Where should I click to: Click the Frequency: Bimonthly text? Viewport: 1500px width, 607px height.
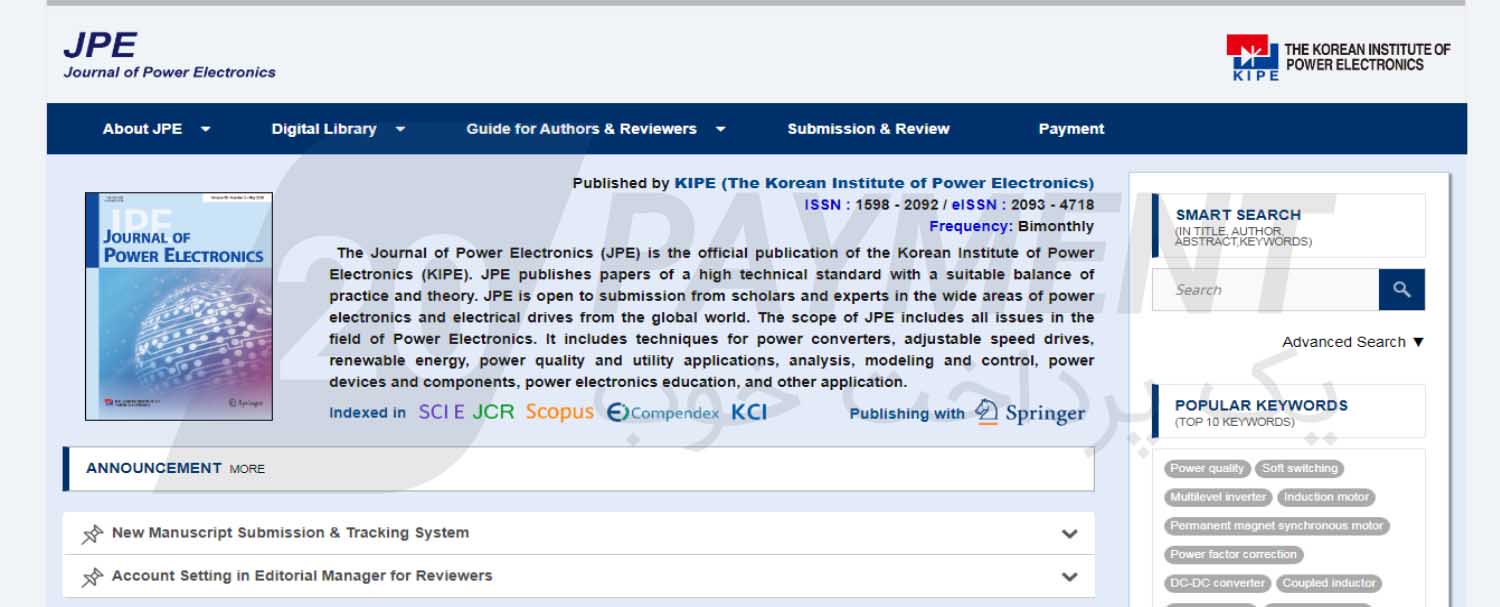pyautogui.click(x=1012, y=227)
